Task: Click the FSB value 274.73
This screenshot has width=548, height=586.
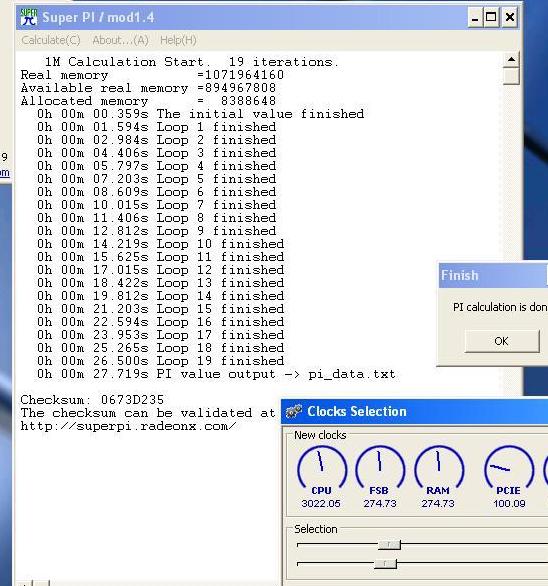Action: (380, 503)
